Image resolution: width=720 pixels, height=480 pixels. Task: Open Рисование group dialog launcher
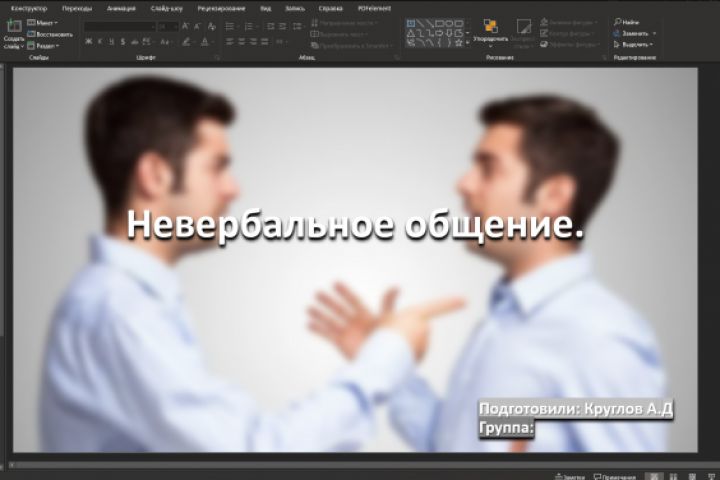coord(604,58)
